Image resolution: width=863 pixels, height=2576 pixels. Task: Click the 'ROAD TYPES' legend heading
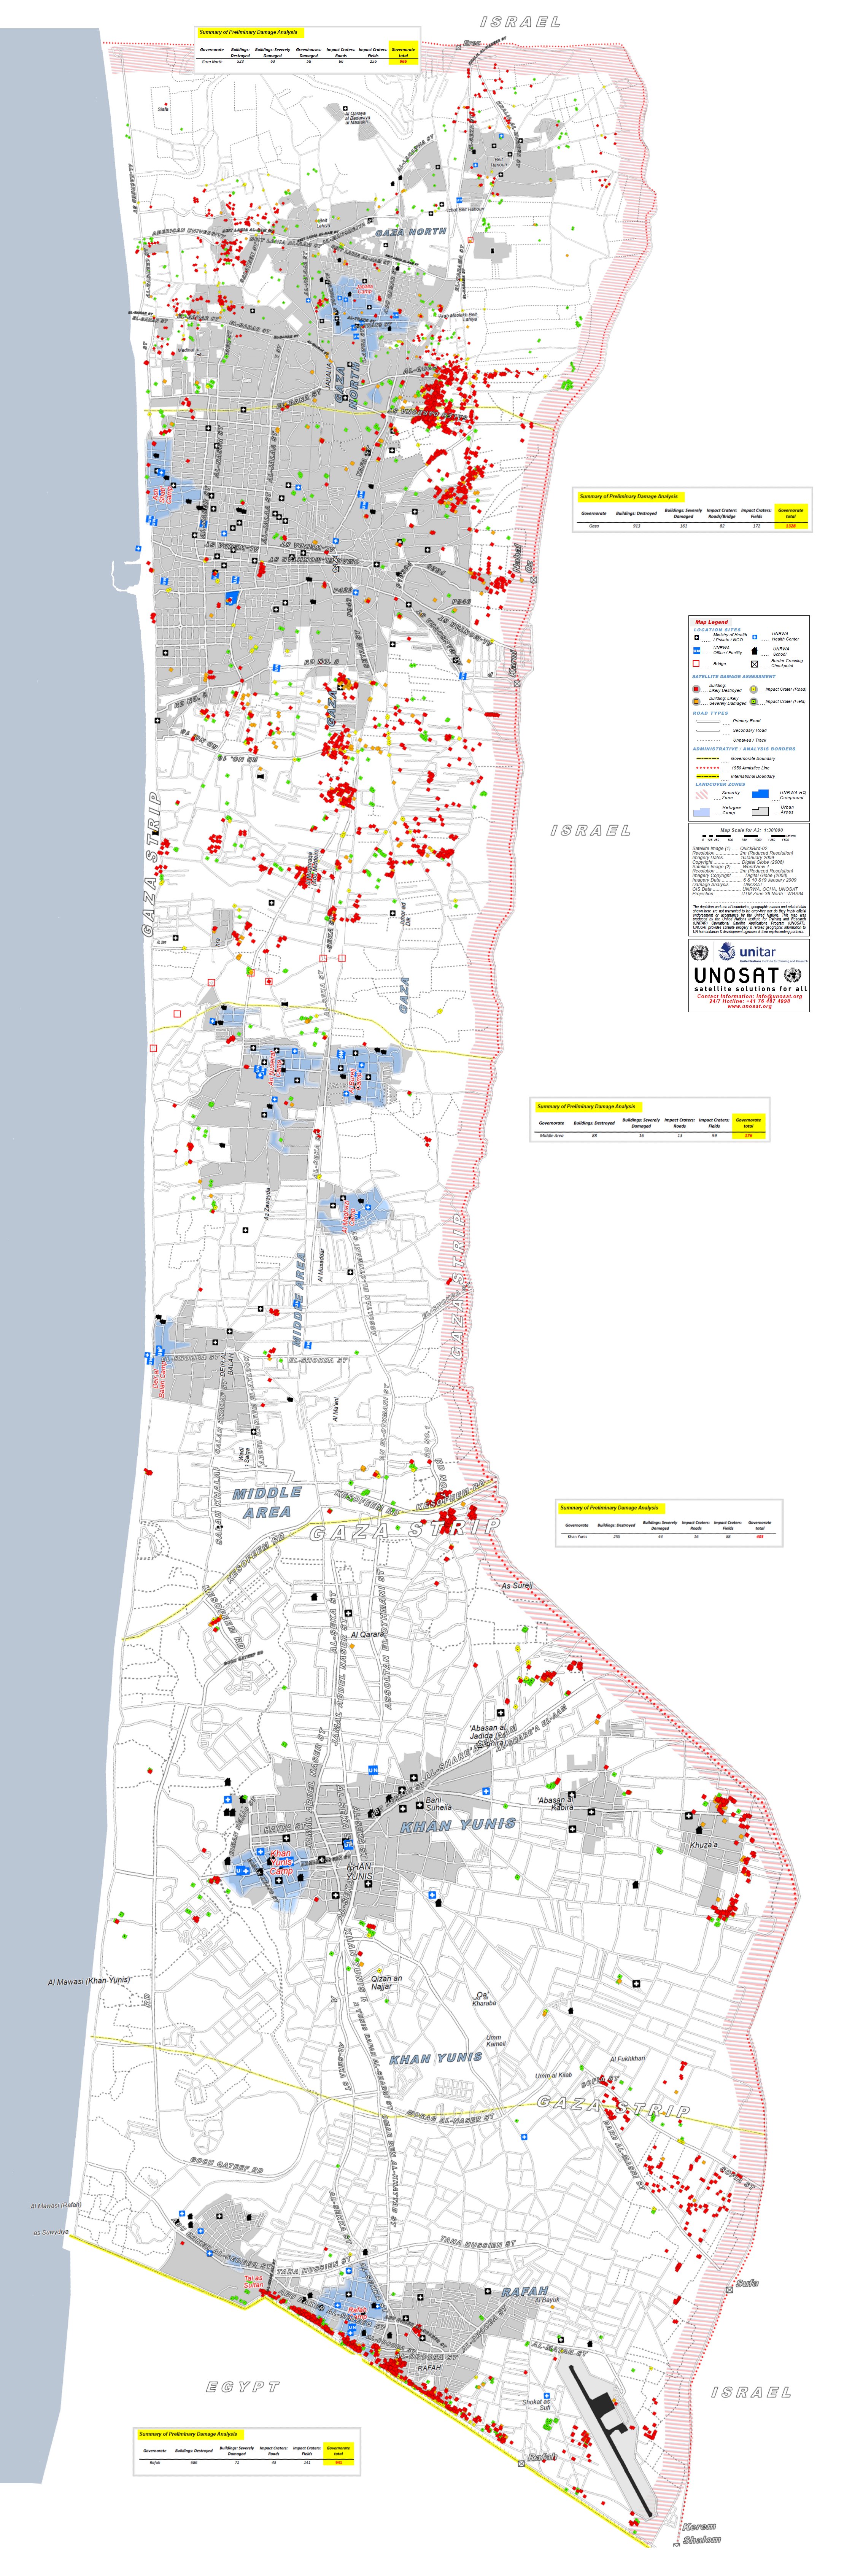point(711,713)
